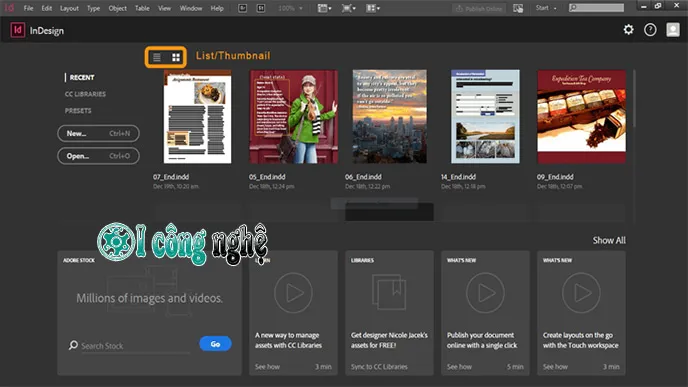The width and height of the screenshot is (688, 387).
Task: Select the RECENT tab
Action: [x=82, y=77]
